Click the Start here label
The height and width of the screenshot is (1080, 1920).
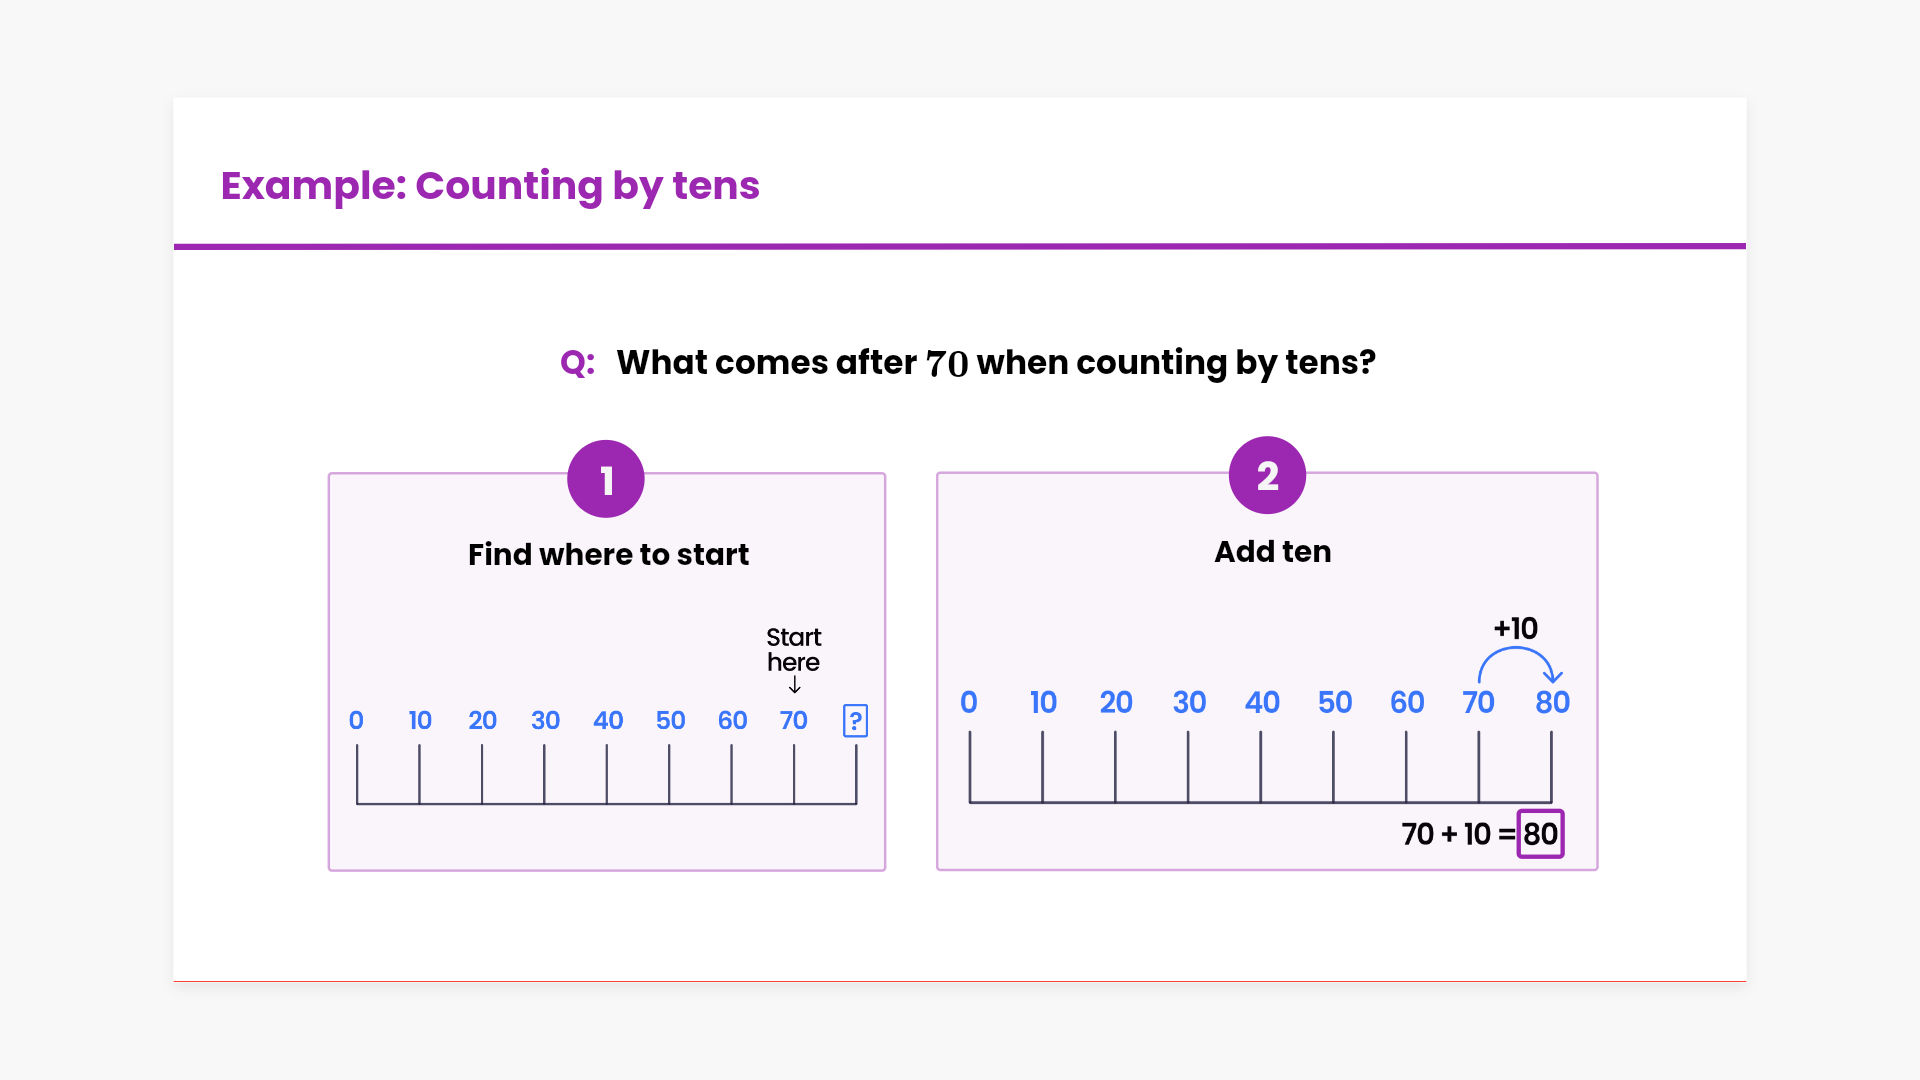[x=794, y=649]
